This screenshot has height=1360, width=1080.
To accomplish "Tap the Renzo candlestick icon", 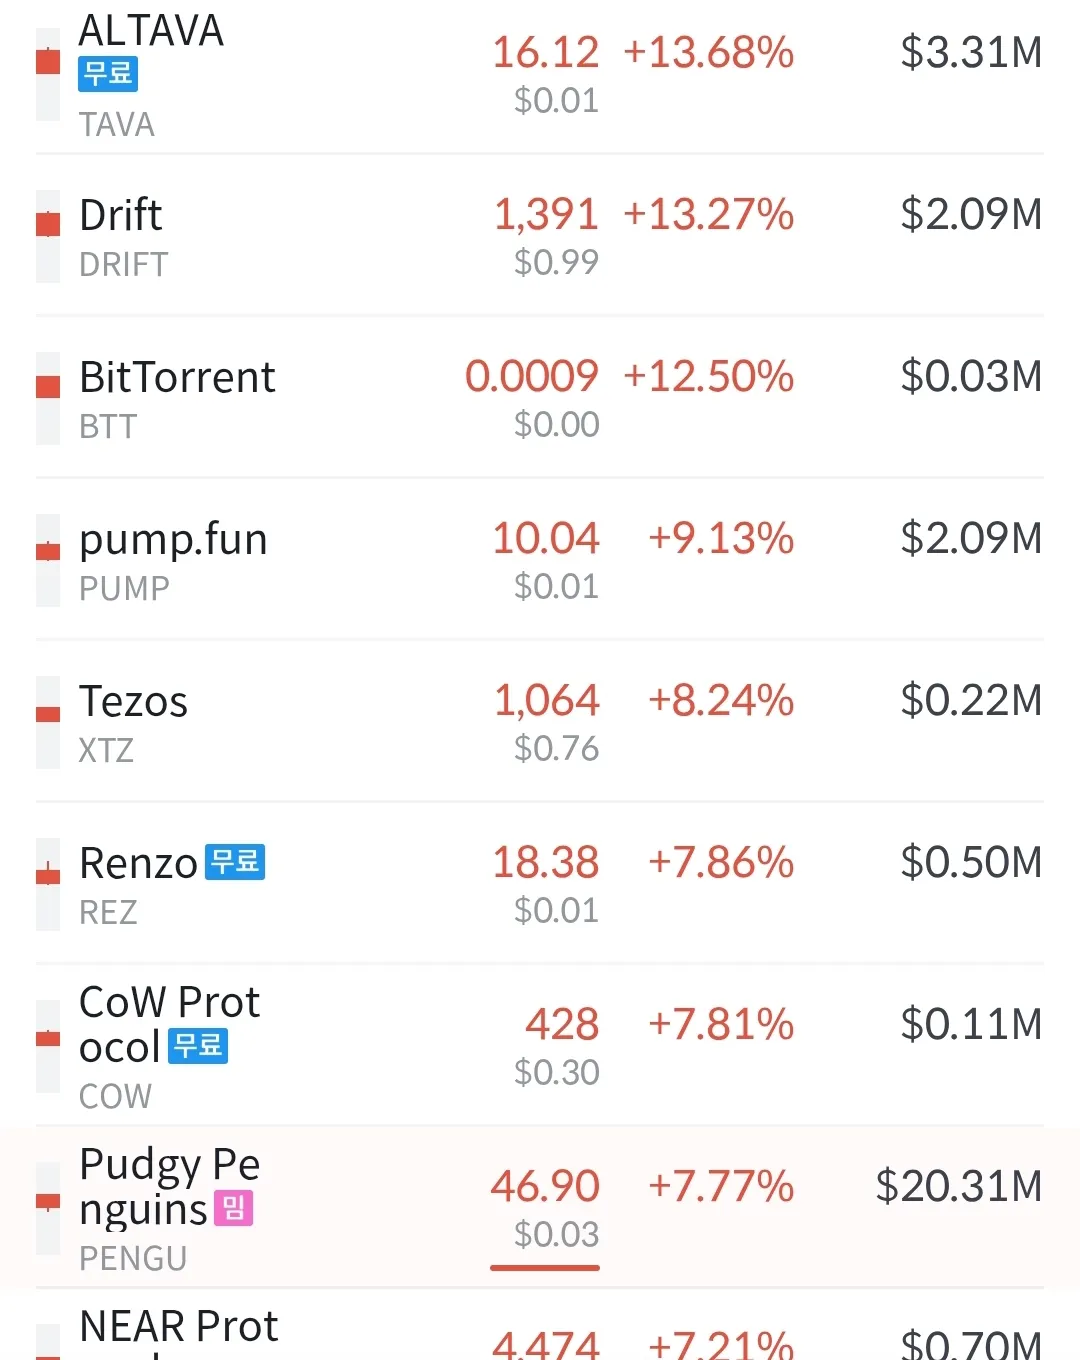I will click(x=48, y=884).
